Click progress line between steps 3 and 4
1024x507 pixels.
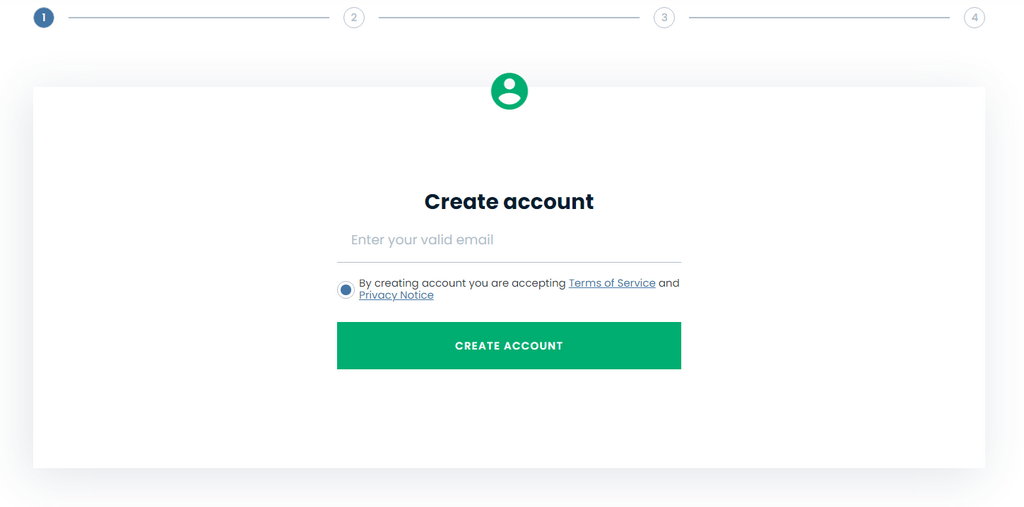coord(820,18)
